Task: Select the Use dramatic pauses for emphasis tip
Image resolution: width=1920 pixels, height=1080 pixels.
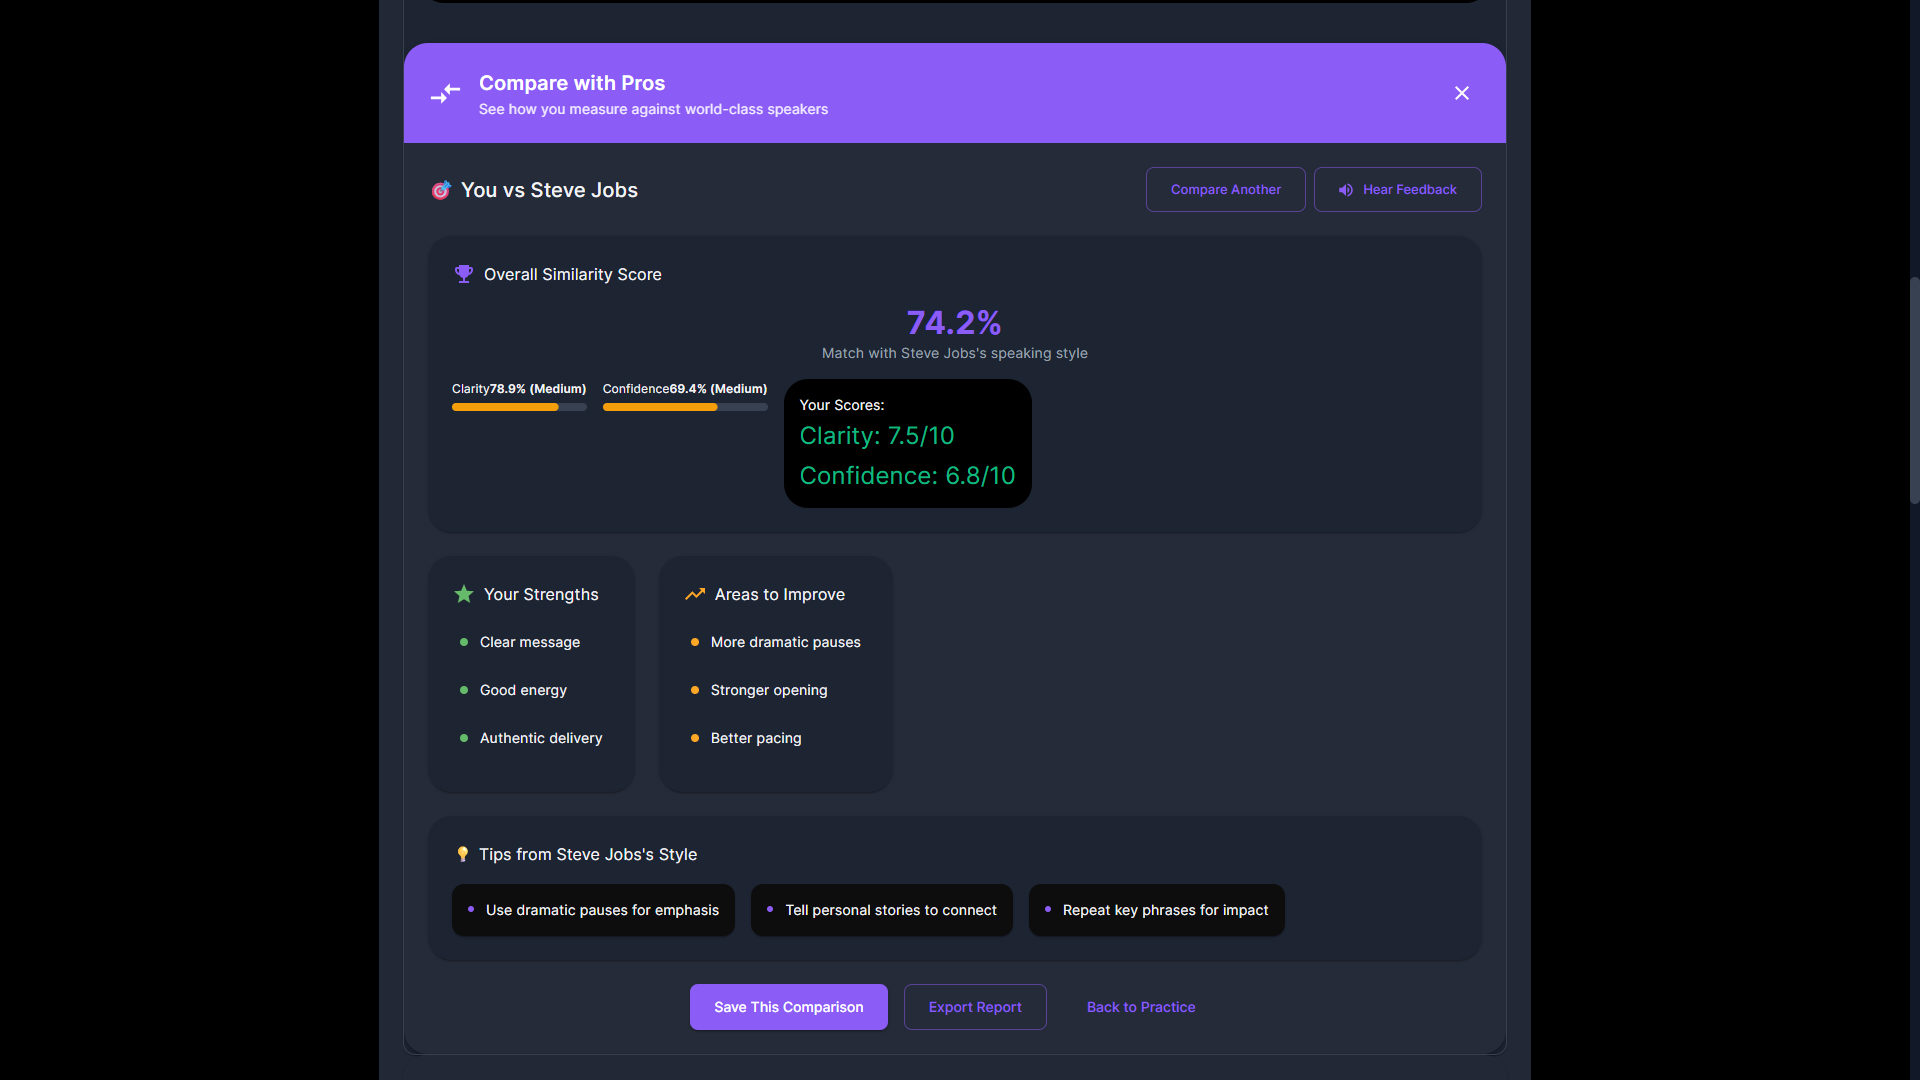Action: click(593, 910)
